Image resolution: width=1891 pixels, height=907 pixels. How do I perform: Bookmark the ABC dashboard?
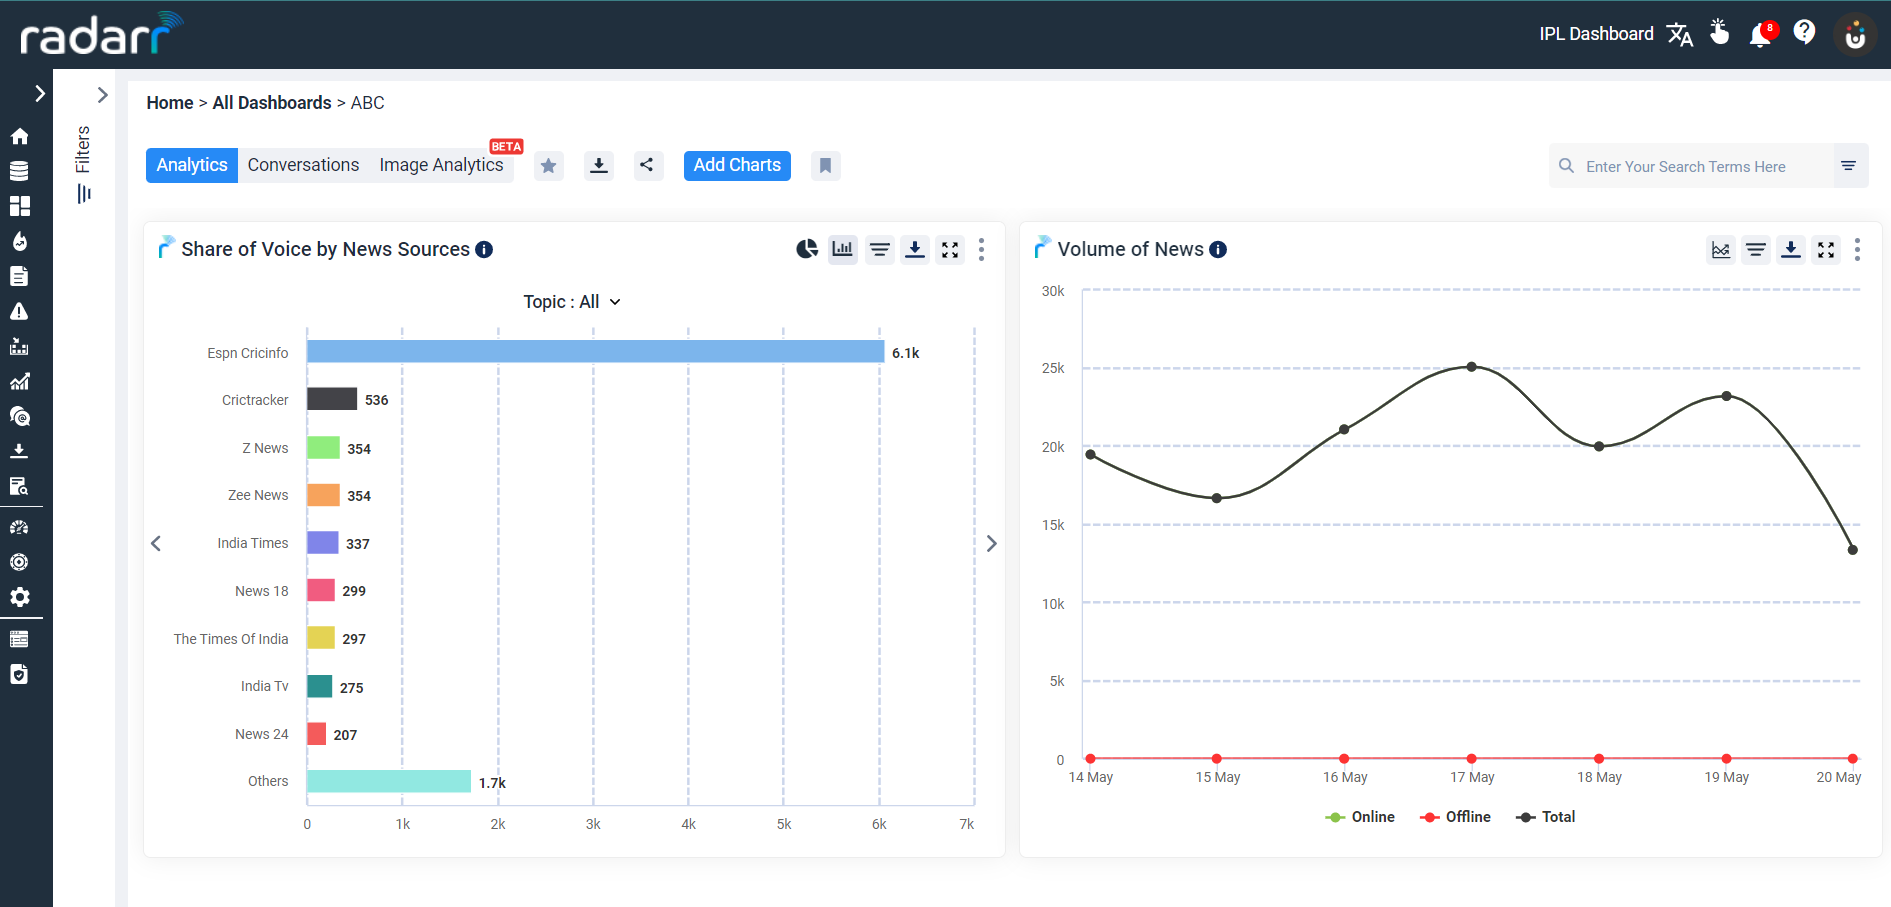click(825, 166)
